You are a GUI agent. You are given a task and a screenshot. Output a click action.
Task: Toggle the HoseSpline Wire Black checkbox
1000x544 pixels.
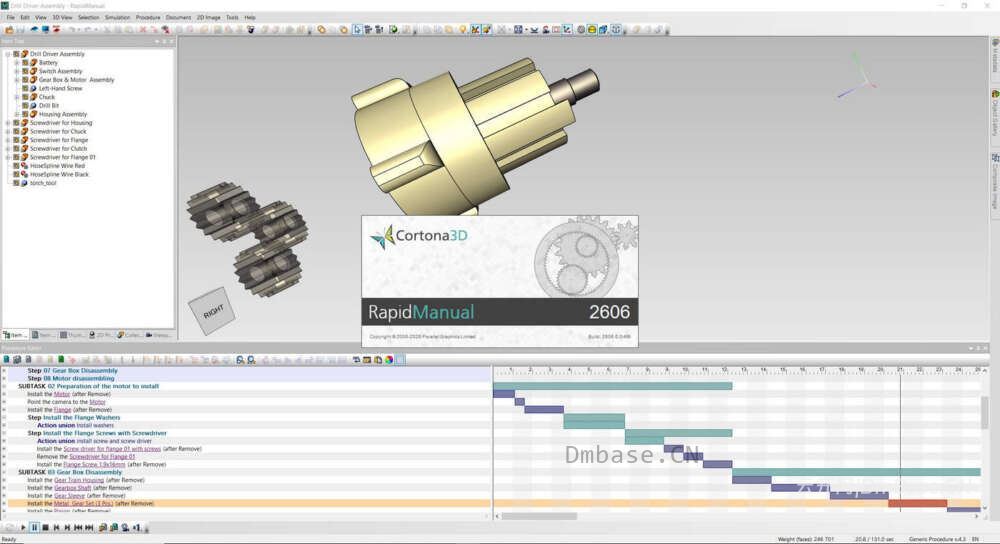click(x=16, y=174)
